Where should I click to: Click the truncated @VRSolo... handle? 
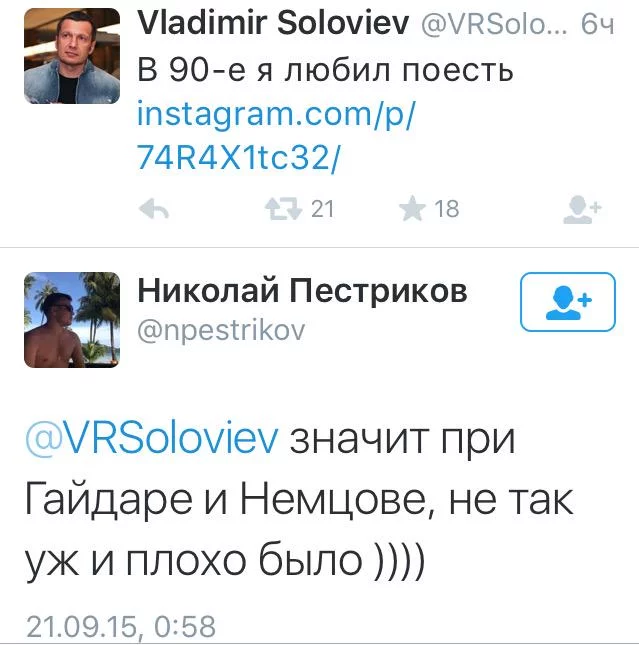pos(494,25)
